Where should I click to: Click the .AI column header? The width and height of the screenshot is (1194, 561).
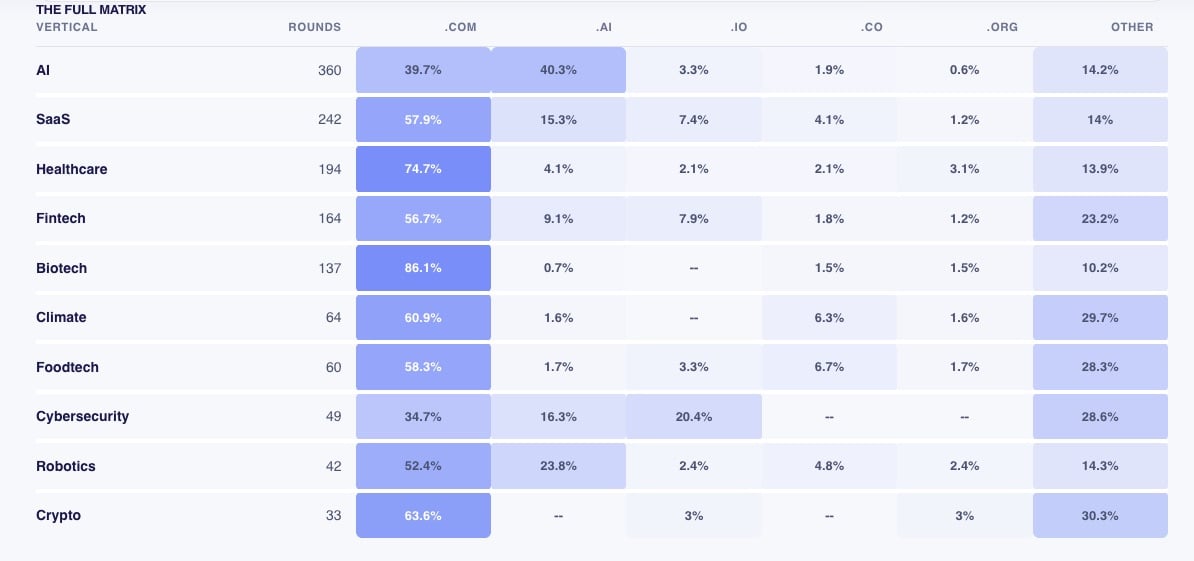[603, 27]
